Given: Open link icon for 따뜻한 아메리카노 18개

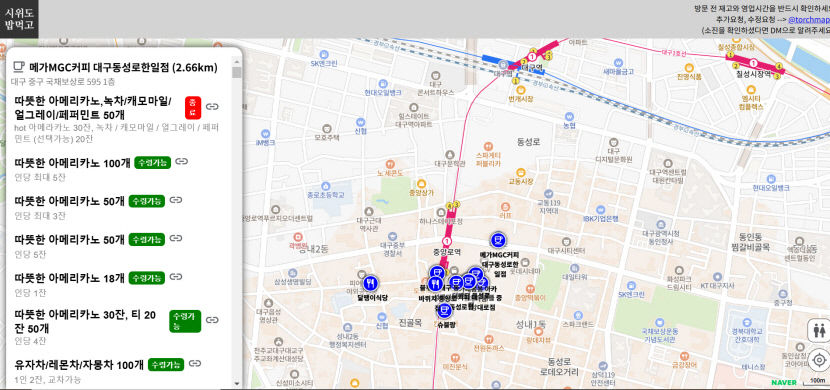Looking at the screenshot, I should pyautogui.click(x=176, y=277).
